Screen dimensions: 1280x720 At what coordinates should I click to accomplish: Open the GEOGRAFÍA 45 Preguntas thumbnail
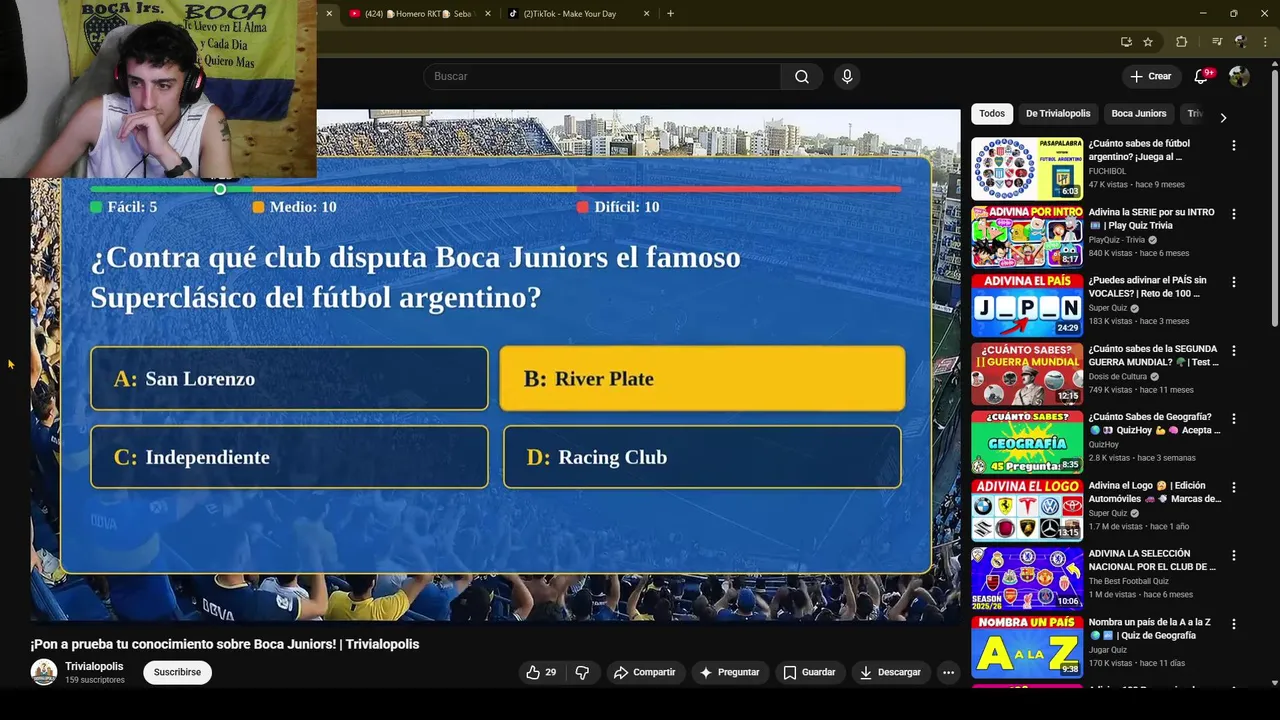tap(1027, 441)
